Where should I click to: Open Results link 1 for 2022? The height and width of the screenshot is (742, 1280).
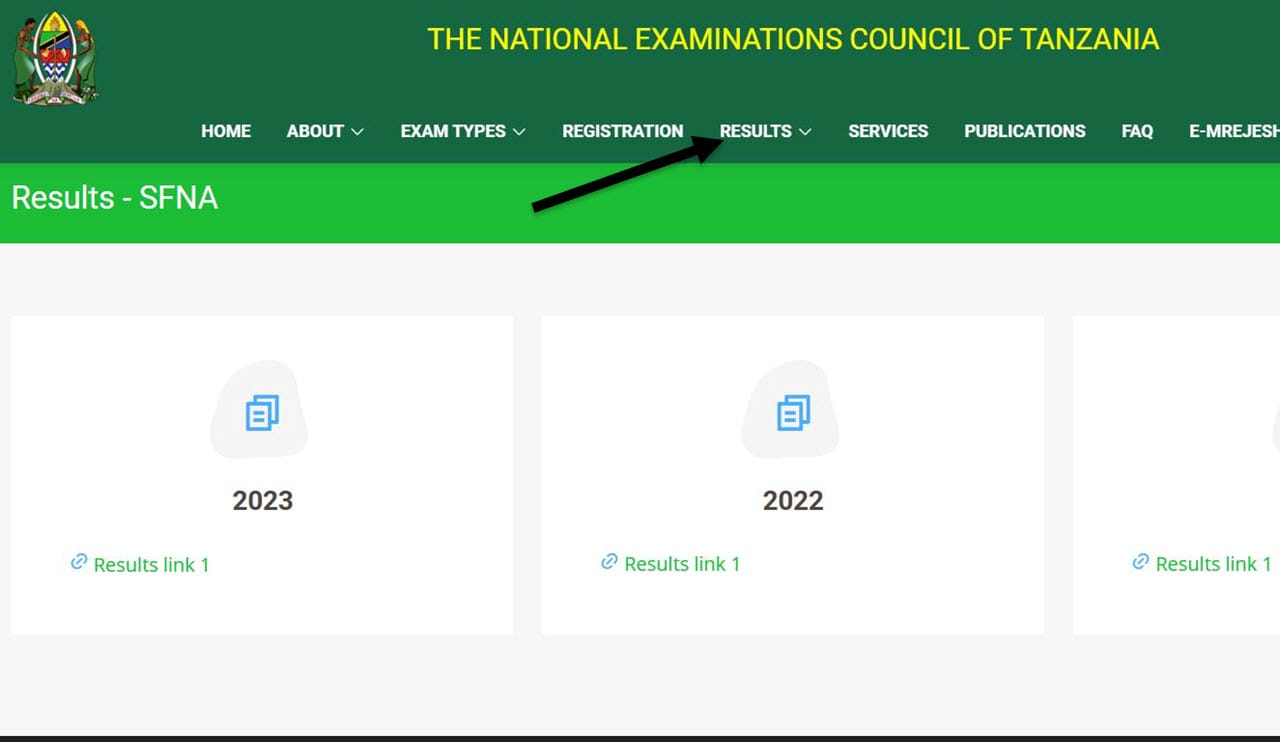[682, 565]
